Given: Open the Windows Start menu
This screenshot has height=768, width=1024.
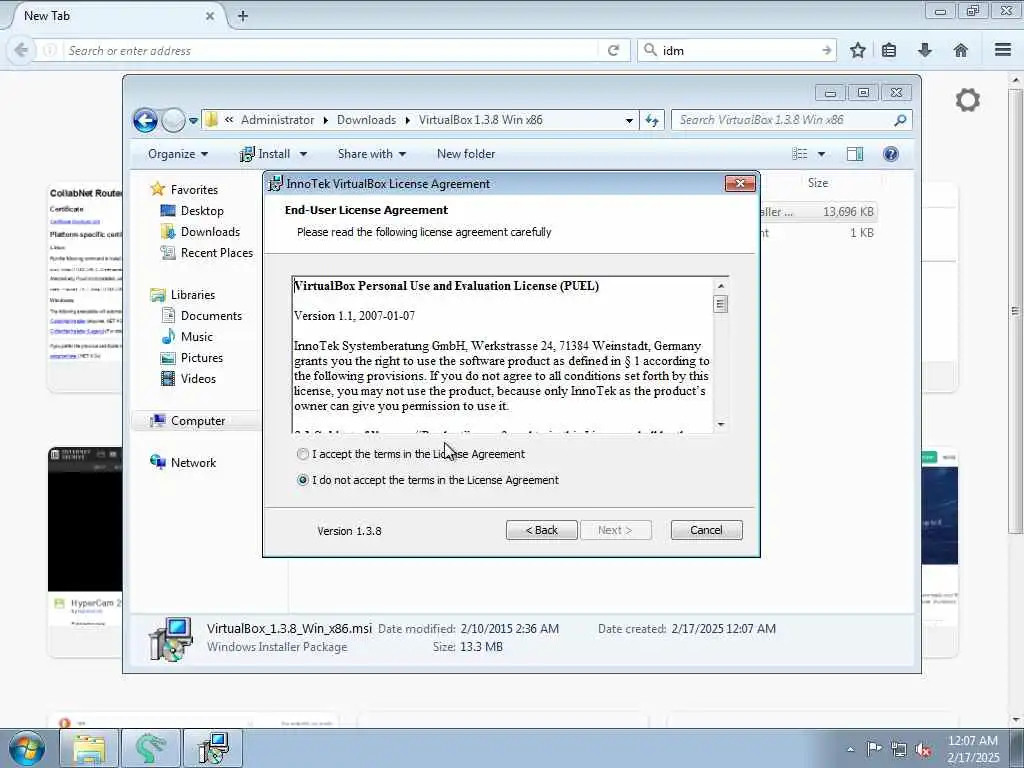Looking at the screenshot, I should point(27,749).
